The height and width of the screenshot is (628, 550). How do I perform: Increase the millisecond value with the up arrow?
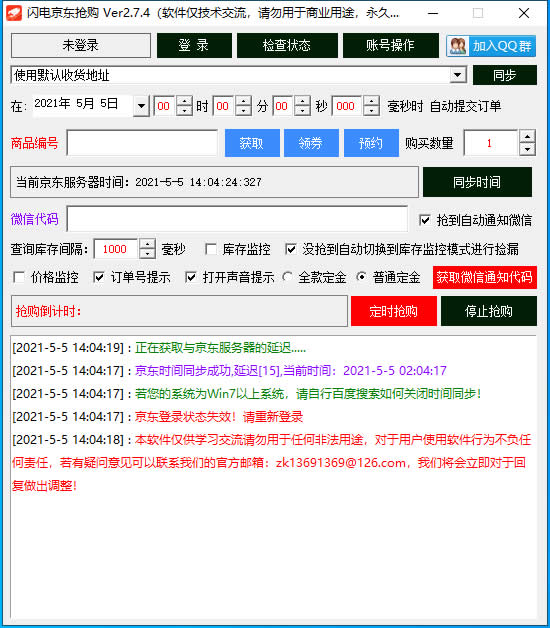coord(372,101)
